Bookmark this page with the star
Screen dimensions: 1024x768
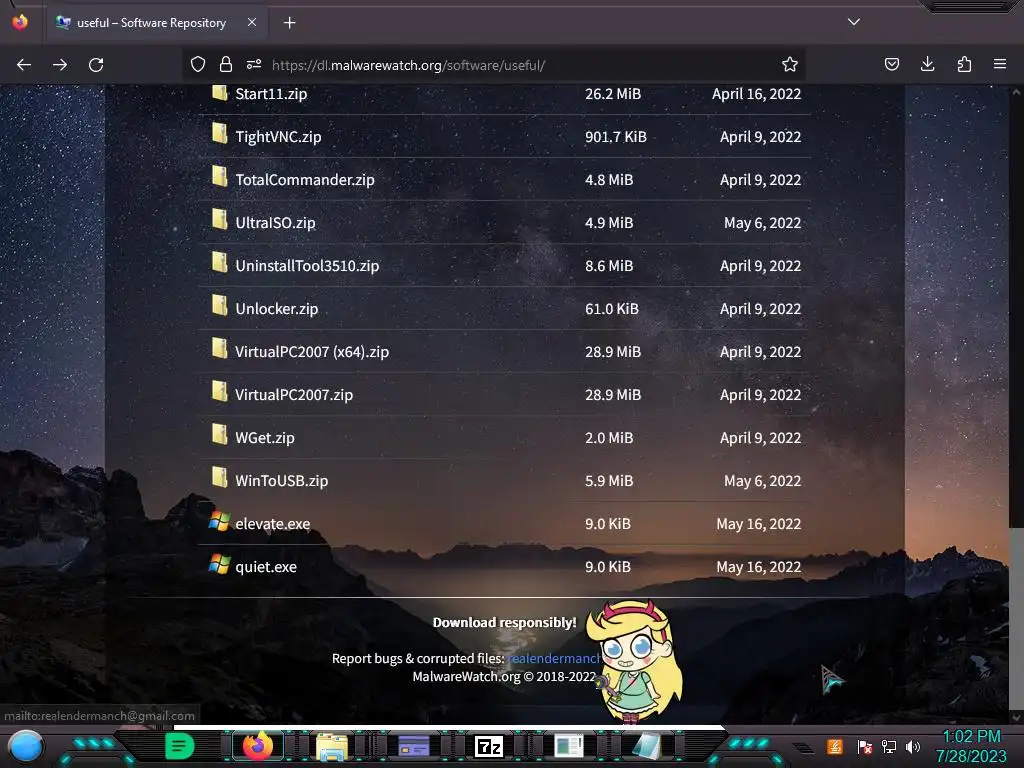(790, 64)
